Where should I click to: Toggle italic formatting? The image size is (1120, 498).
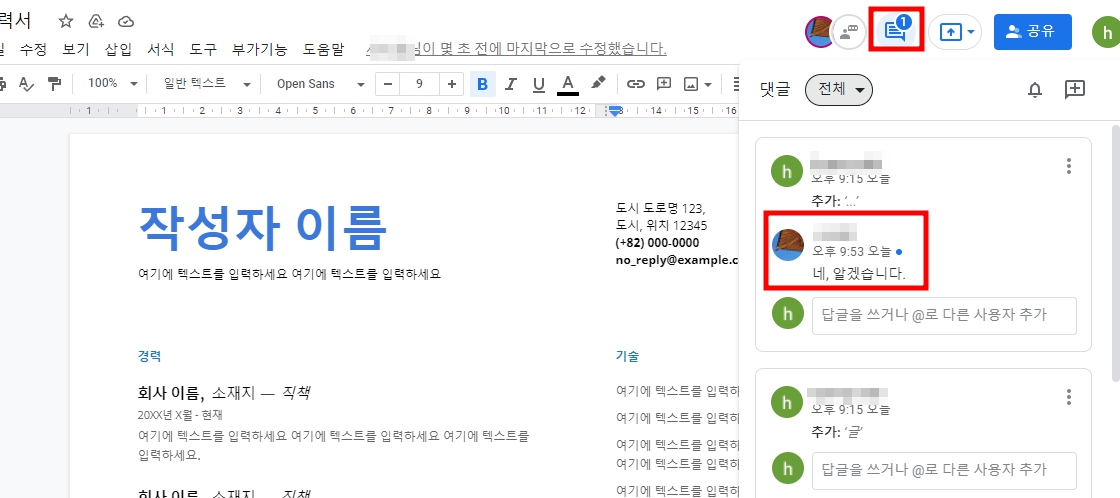[x=510, y=84]
